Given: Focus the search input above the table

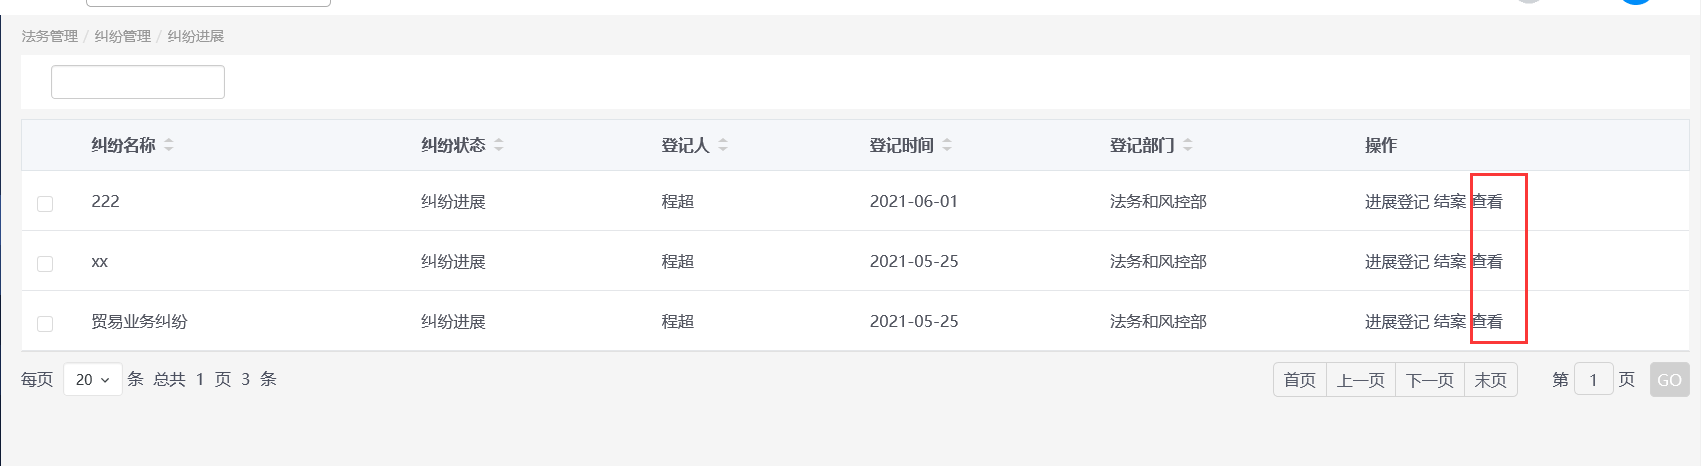Looking at the screenshot, I should (138, 82).
